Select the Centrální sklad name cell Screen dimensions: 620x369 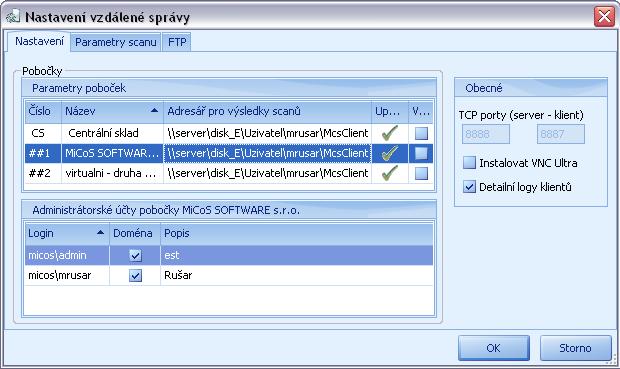coord(112,133)
